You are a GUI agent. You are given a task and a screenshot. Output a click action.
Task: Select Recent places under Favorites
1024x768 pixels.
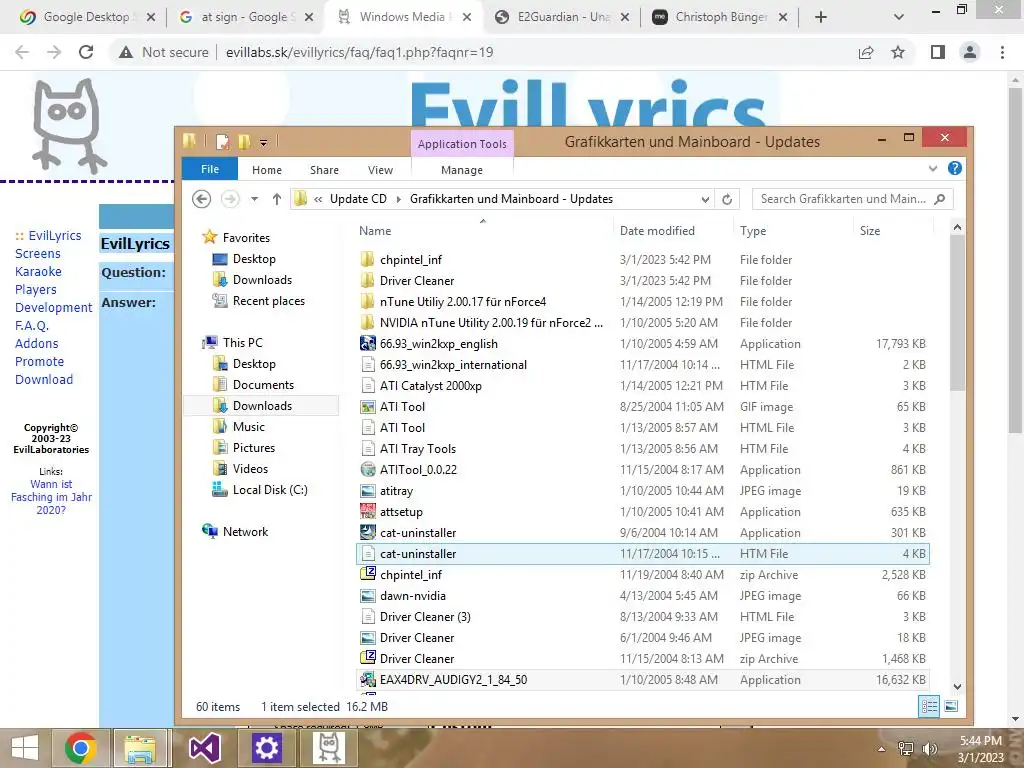pos(259,301)
